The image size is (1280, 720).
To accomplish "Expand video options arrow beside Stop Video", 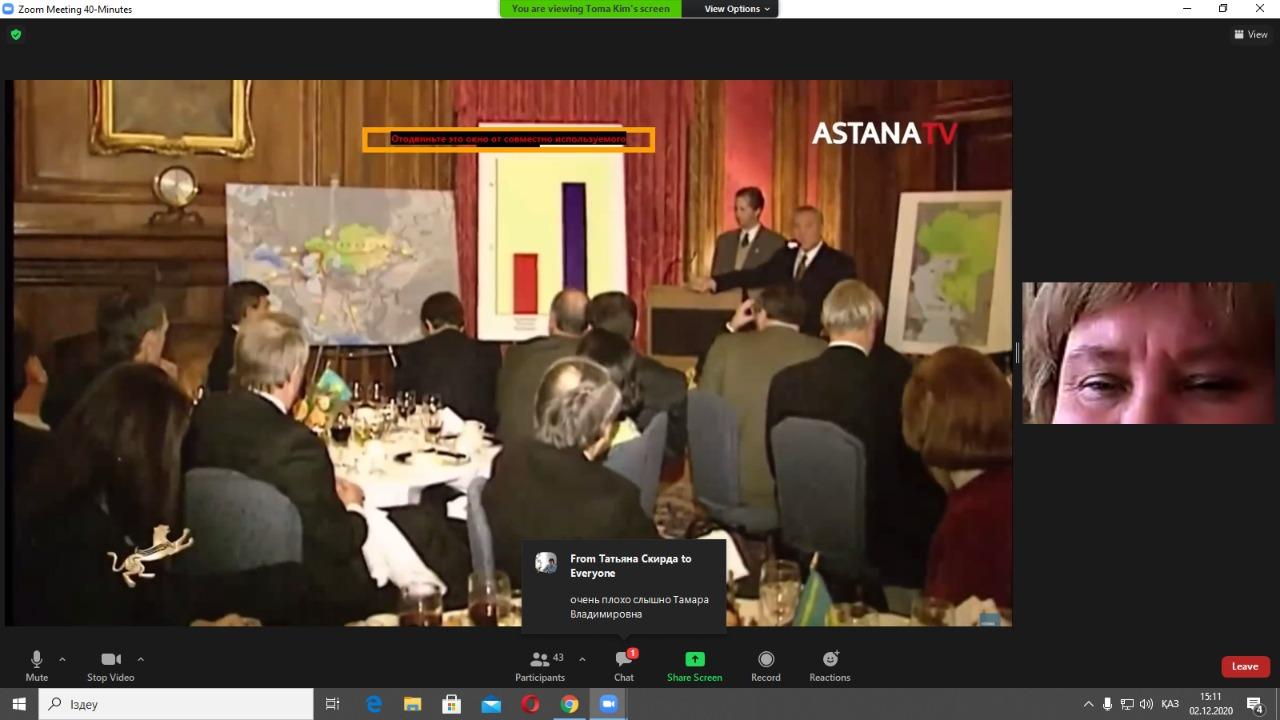I will tap(140, 659).
